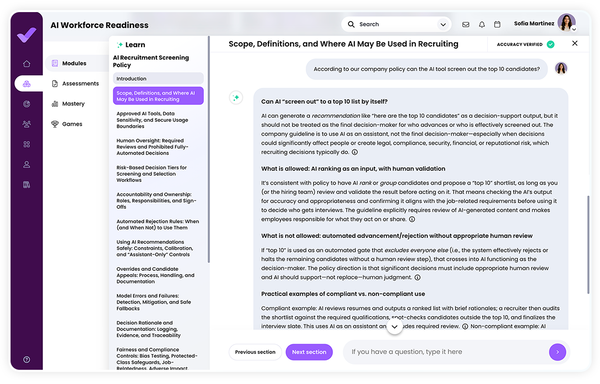Screen dimensions: 600x384
Task: Open the info icon after 'act on or share.'
Action: coord(412,219)
